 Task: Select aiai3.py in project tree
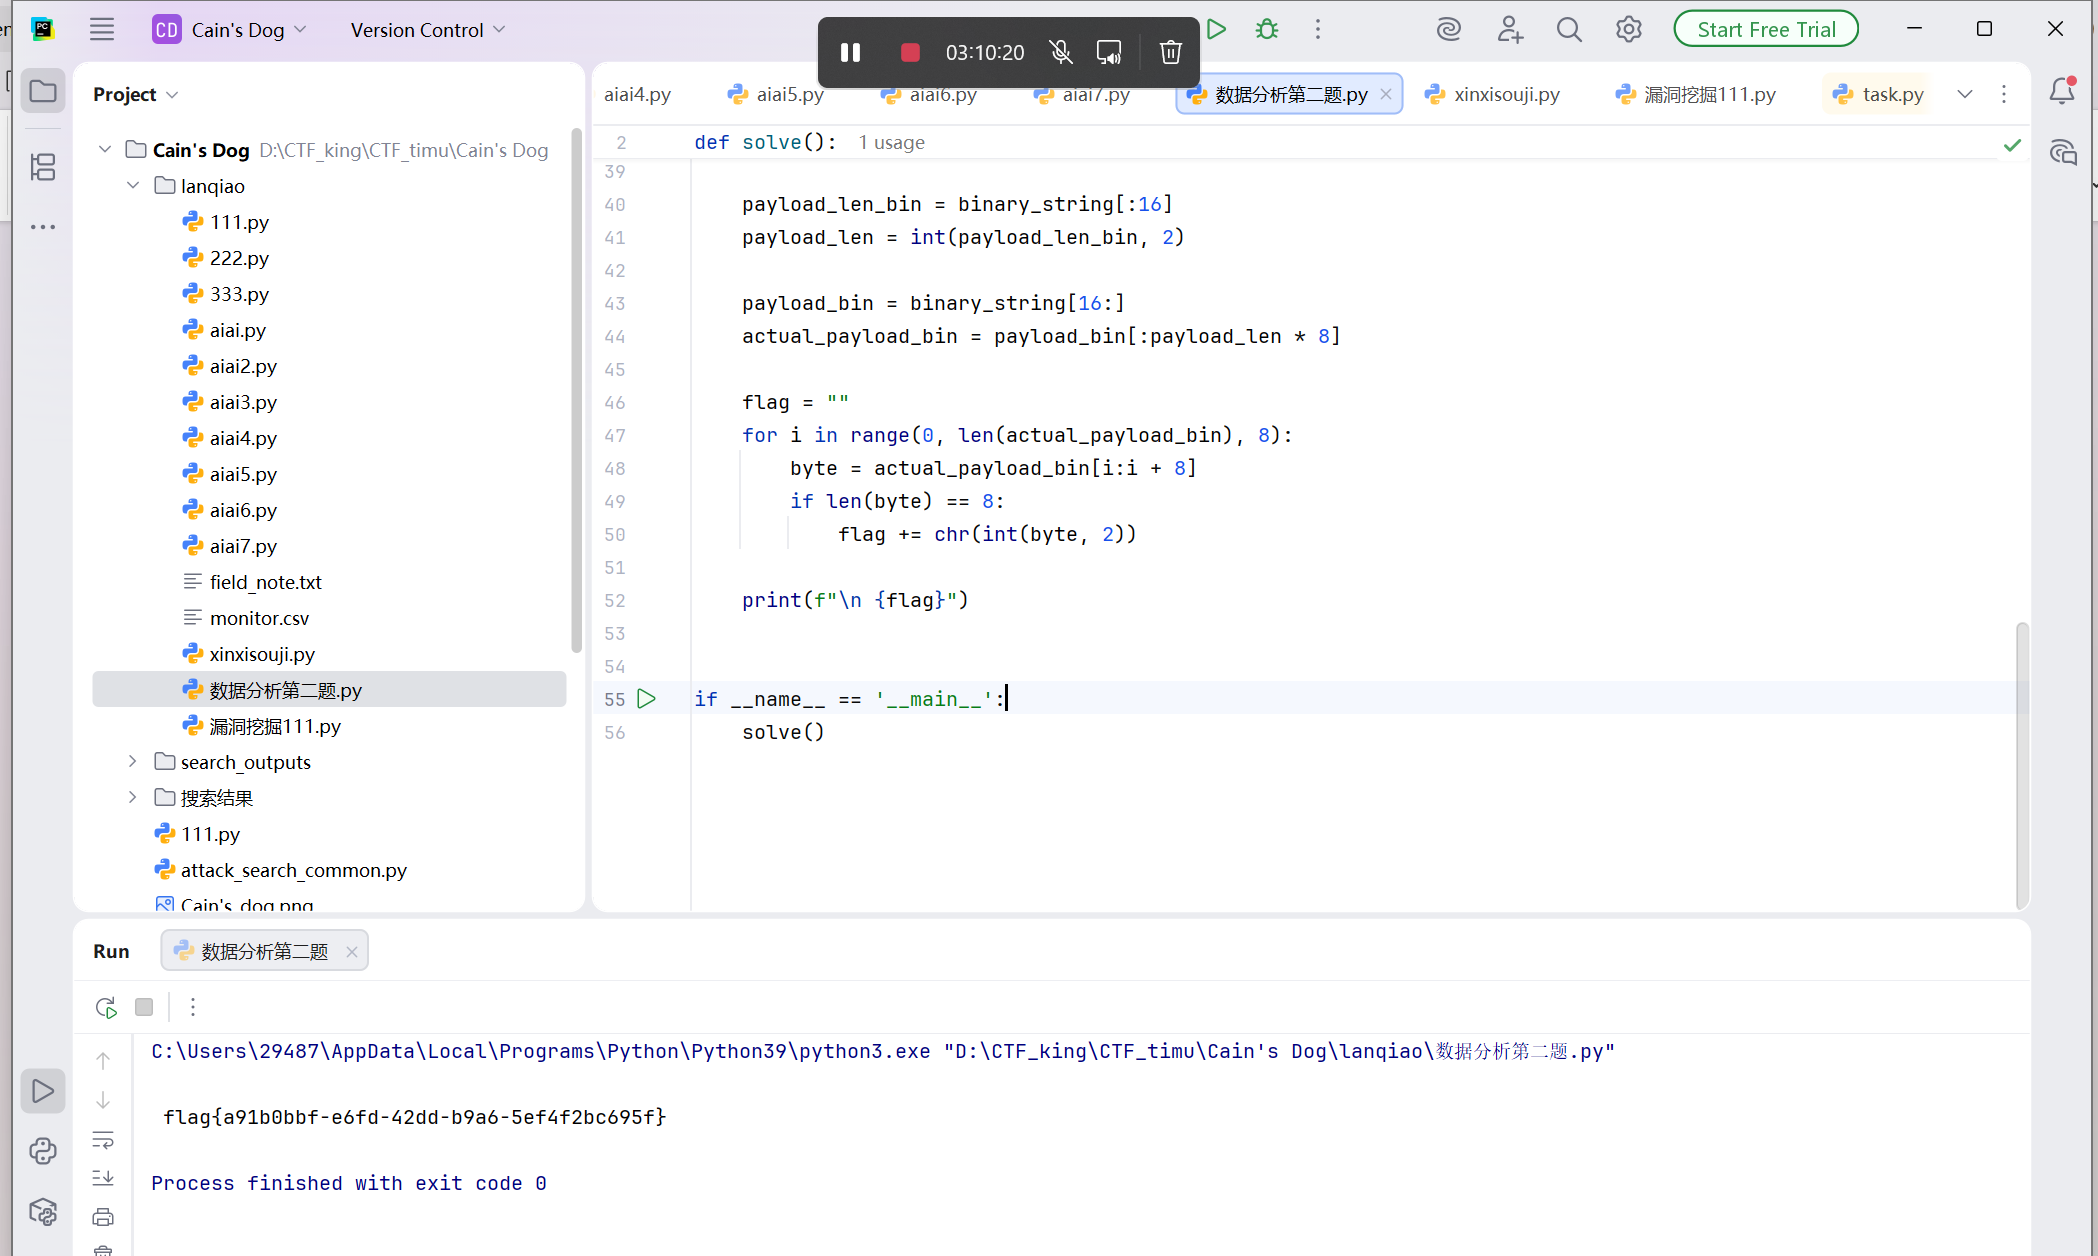(230, 402)
